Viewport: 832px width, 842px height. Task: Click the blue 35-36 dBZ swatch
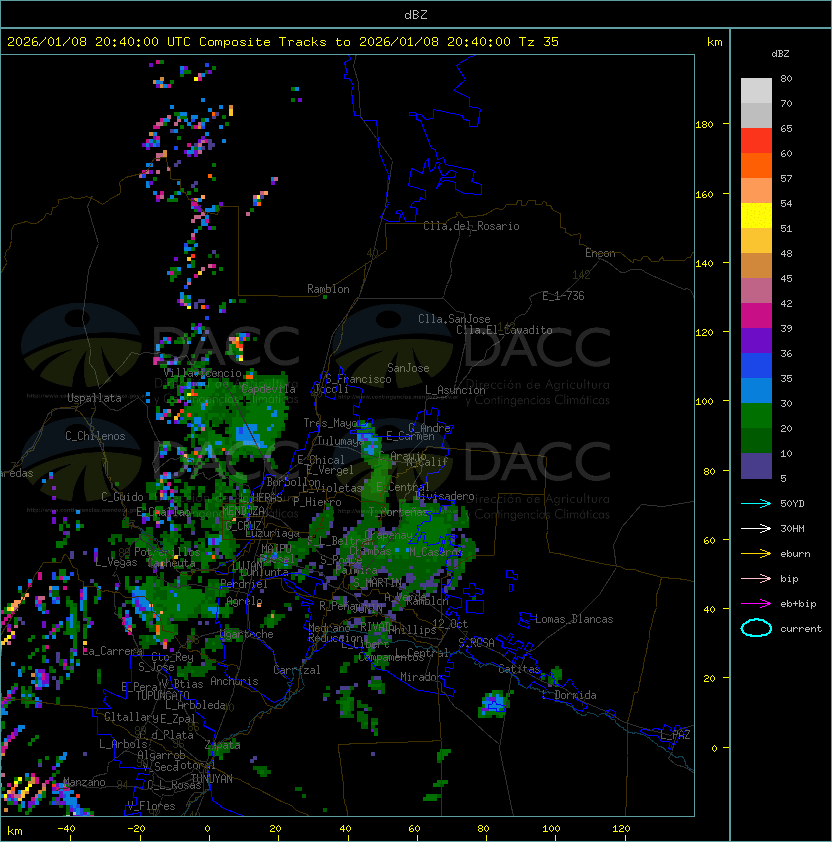pyautogui.click(x=756, y=366)
